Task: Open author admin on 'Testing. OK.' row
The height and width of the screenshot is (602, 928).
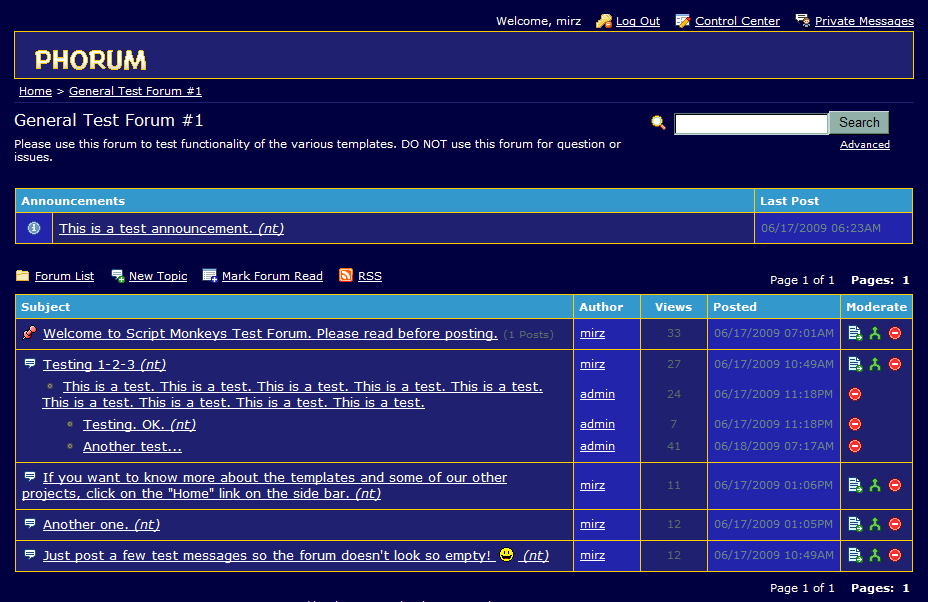Action: pos(597,424)
